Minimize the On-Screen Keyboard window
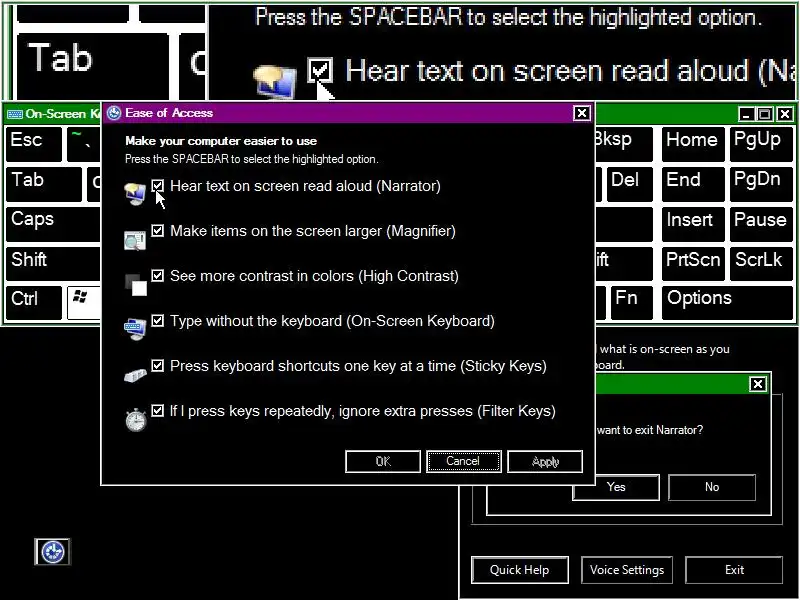Viewport: 800px width, 600px height. pos(746,114)
